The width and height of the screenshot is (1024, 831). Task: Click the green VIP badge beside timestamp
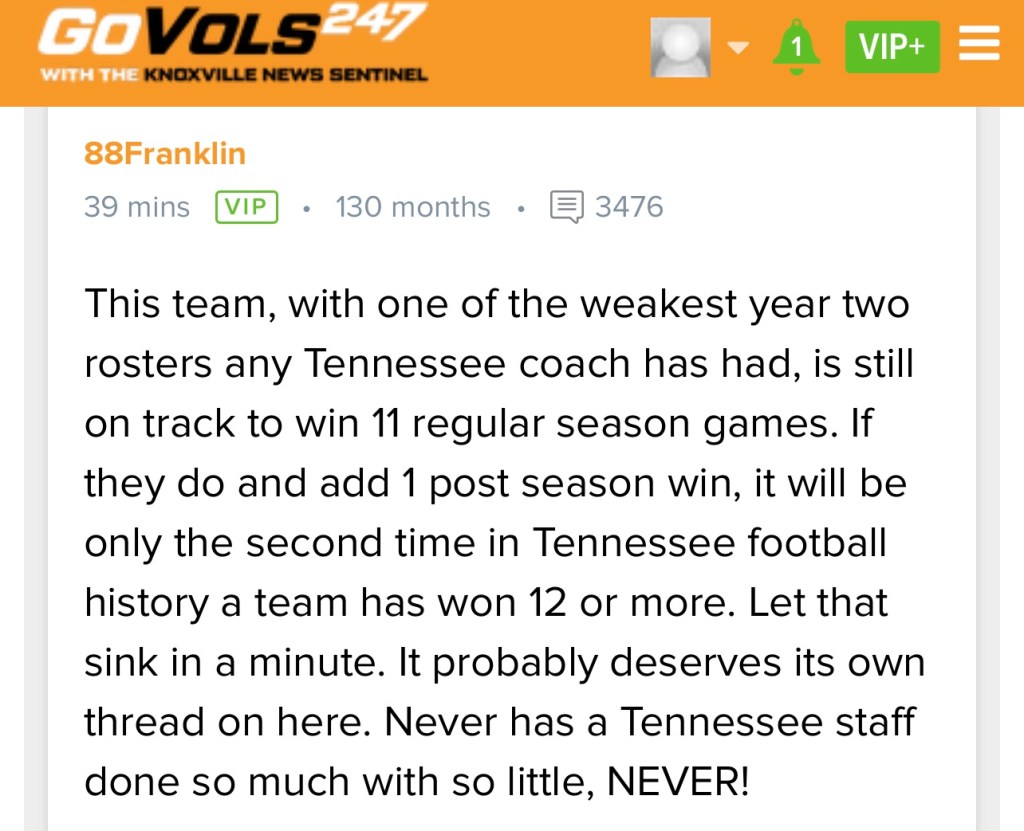point(246,207)
